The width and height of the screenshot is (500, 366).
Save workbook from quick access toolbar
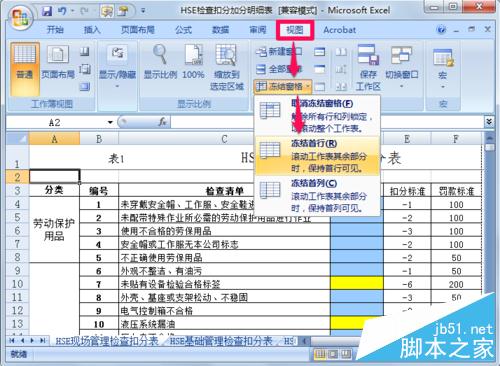(47, 11)
